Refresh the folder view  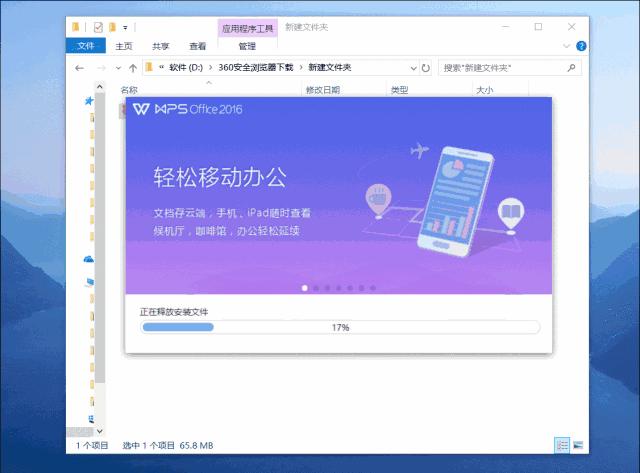[426, 68]
